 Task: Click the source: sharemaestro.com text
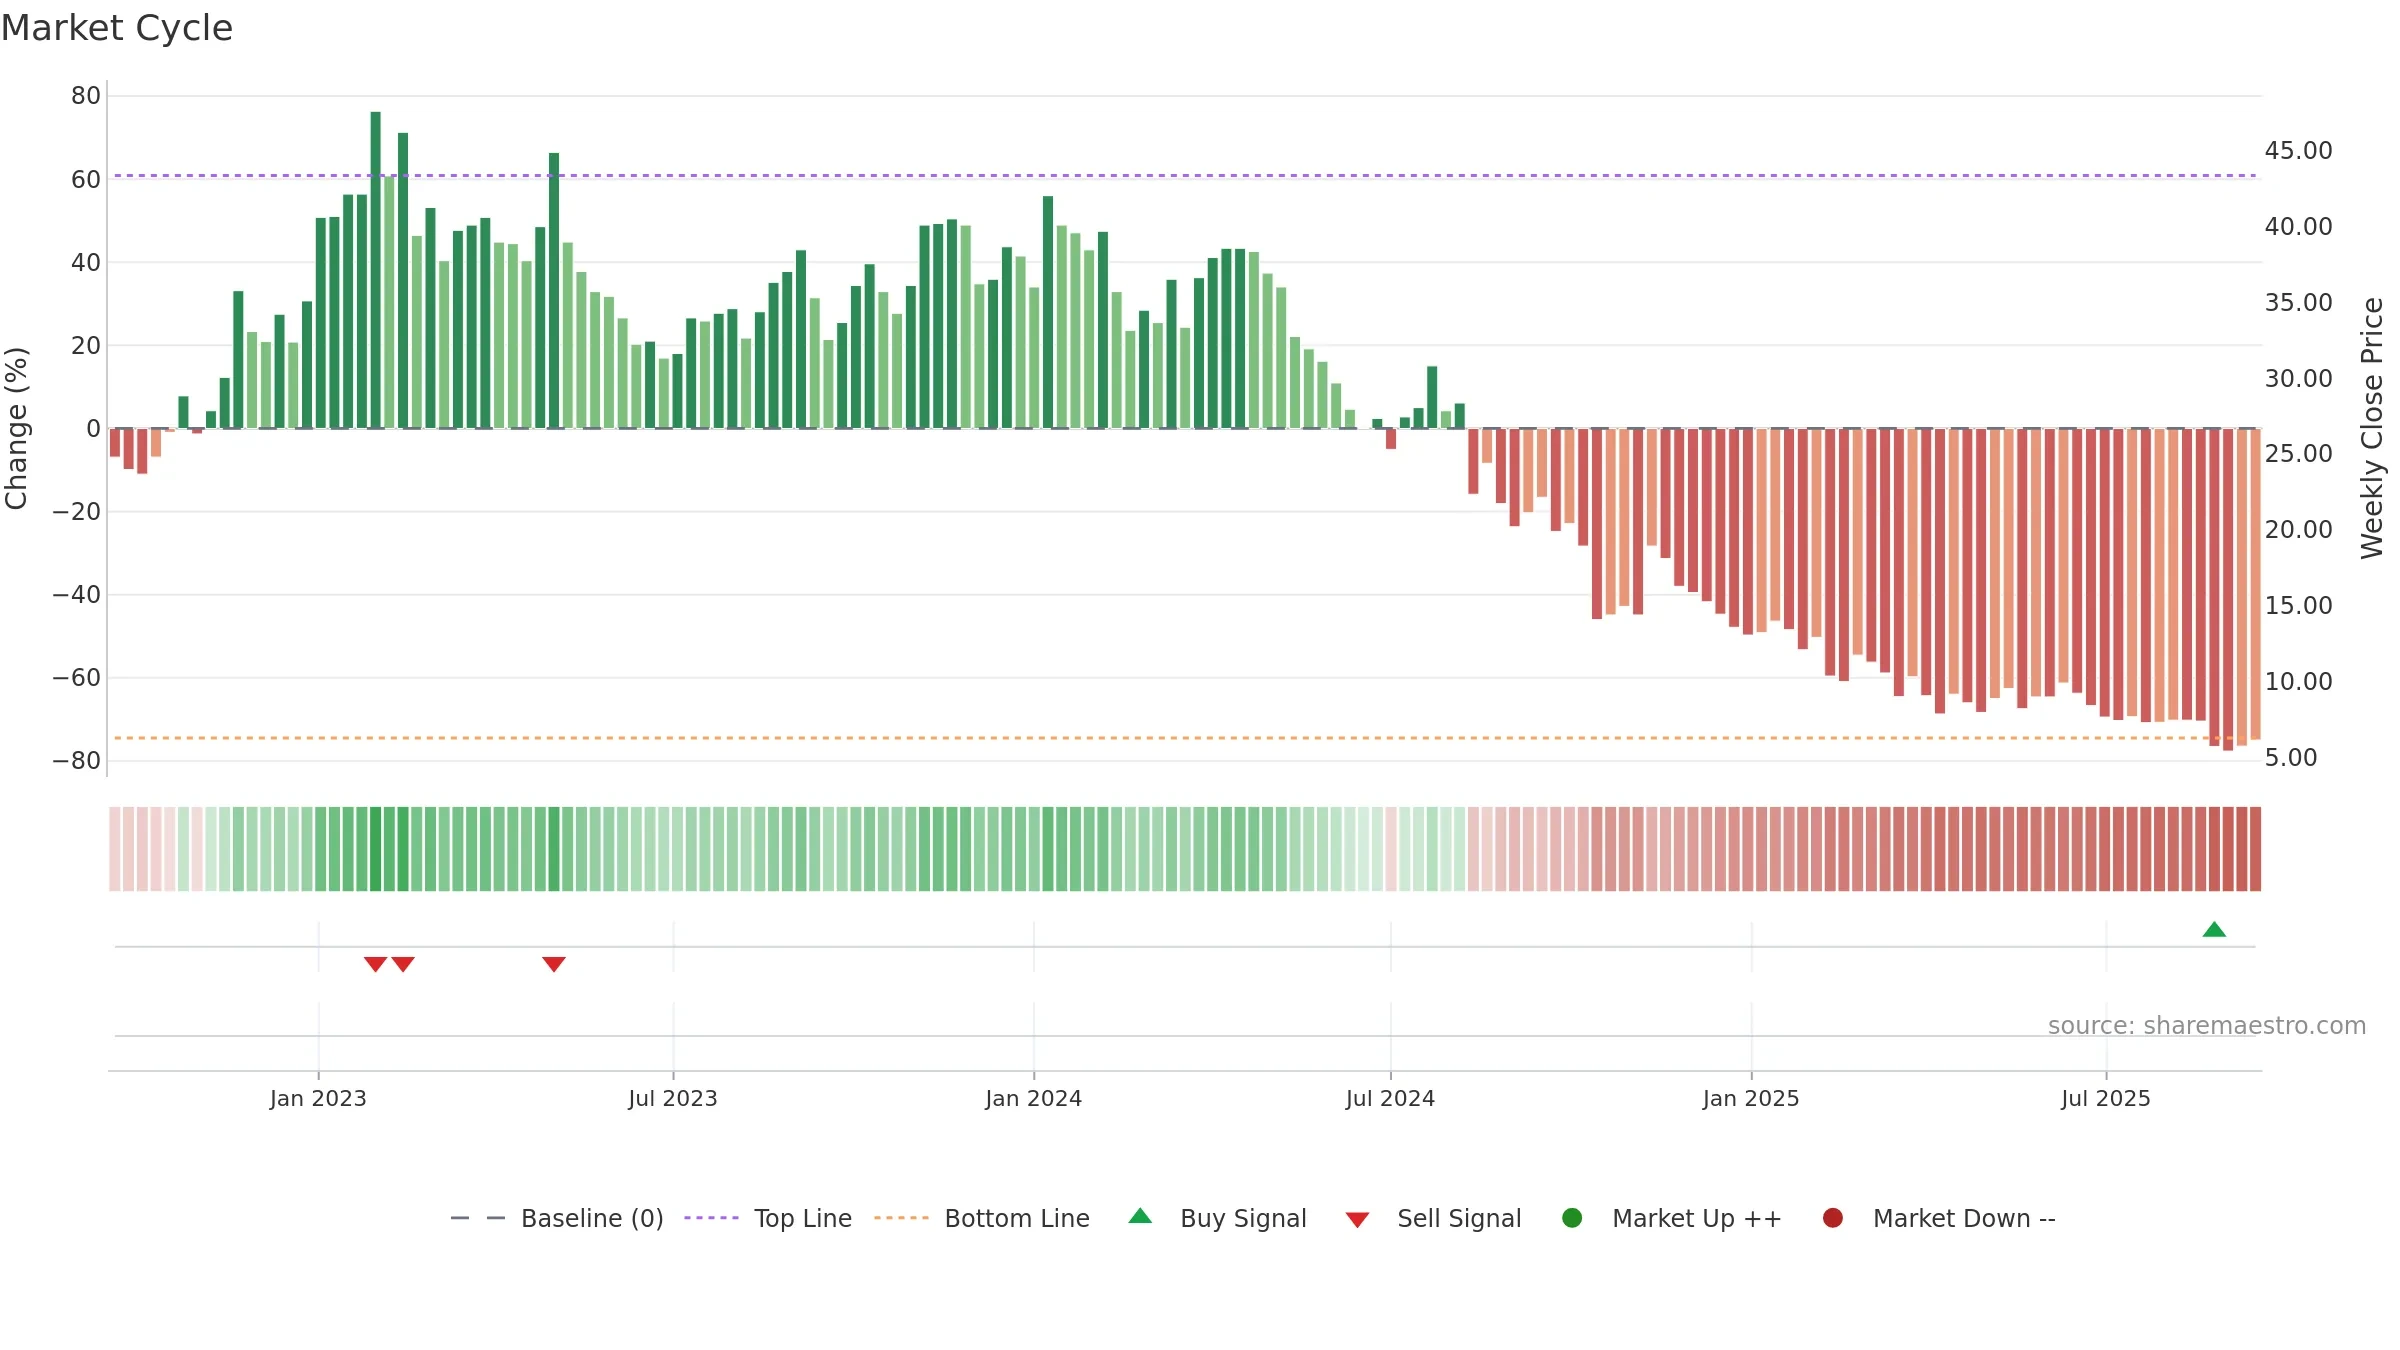tap(2207, 1026)
